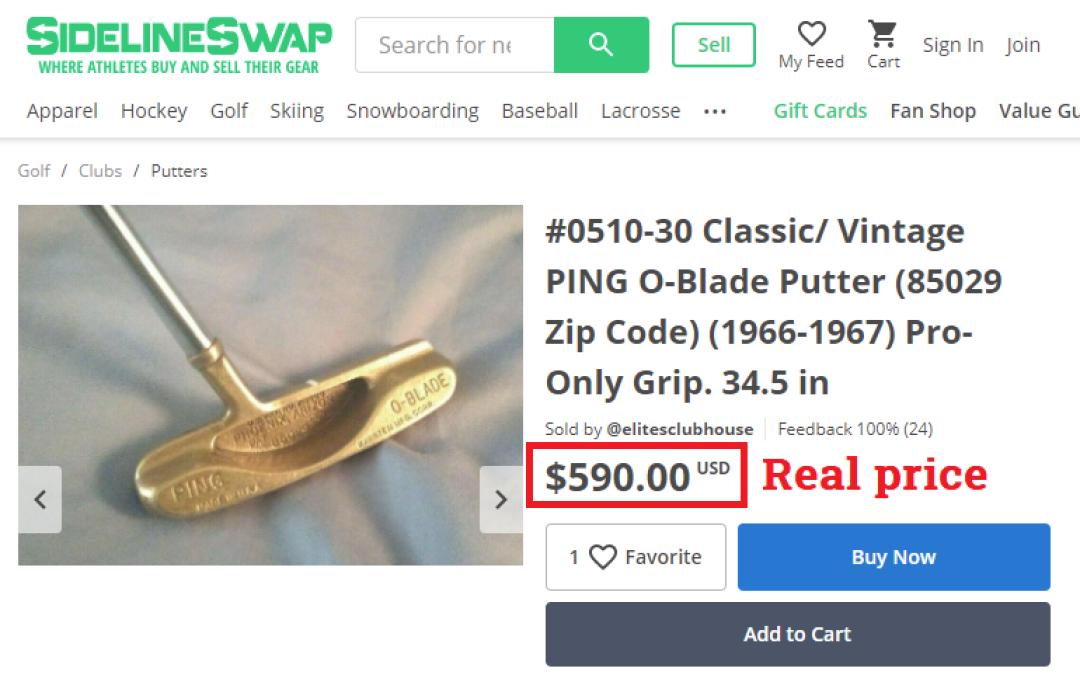Open the Hockey category
1080x682 pixels.
tap(154, 111)
